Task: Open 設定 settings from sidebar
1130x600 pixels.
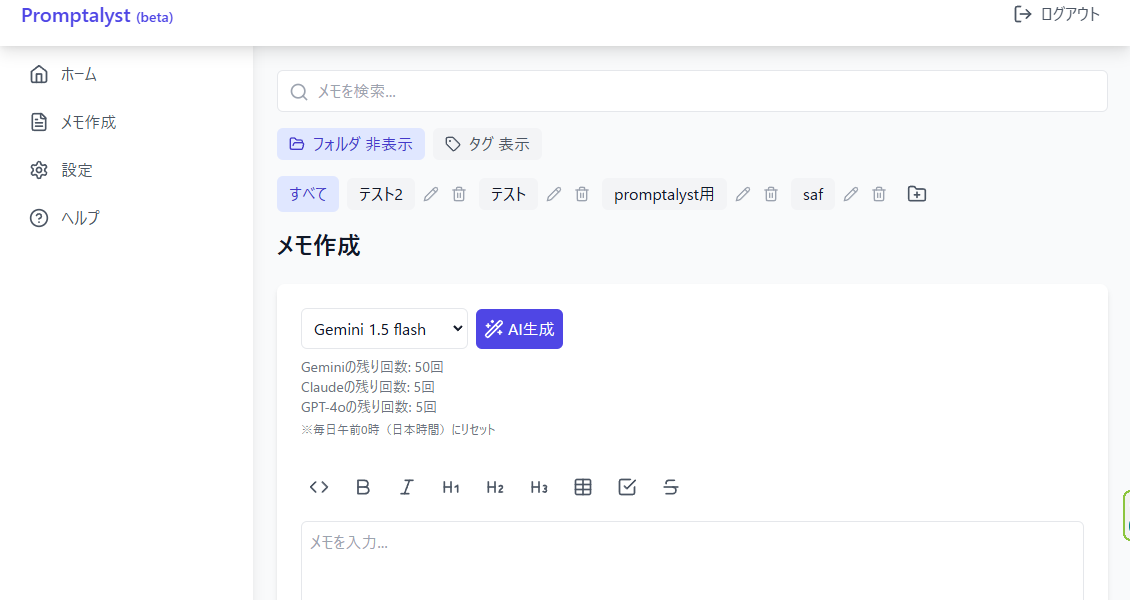Action: [x=77, y=170]
